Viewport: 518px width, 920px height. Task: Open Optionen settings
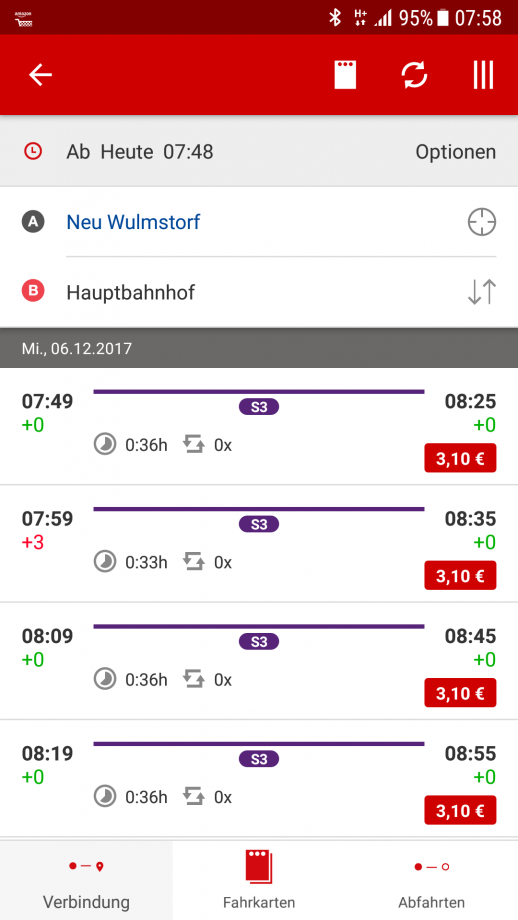click(x=456, y=152)
